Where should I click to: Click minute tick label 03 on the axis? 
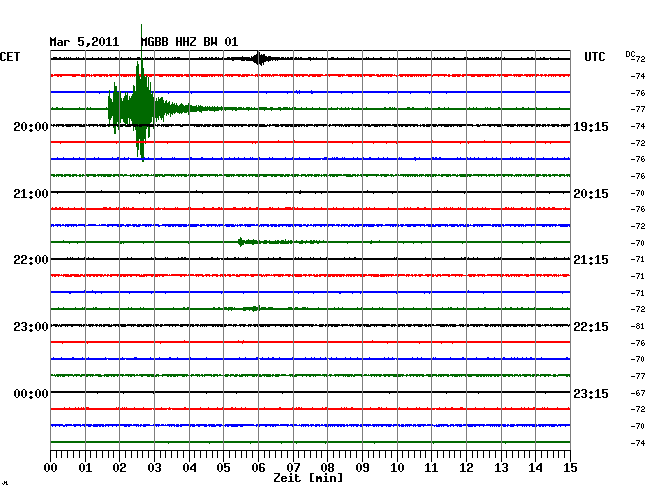point(154,467)
